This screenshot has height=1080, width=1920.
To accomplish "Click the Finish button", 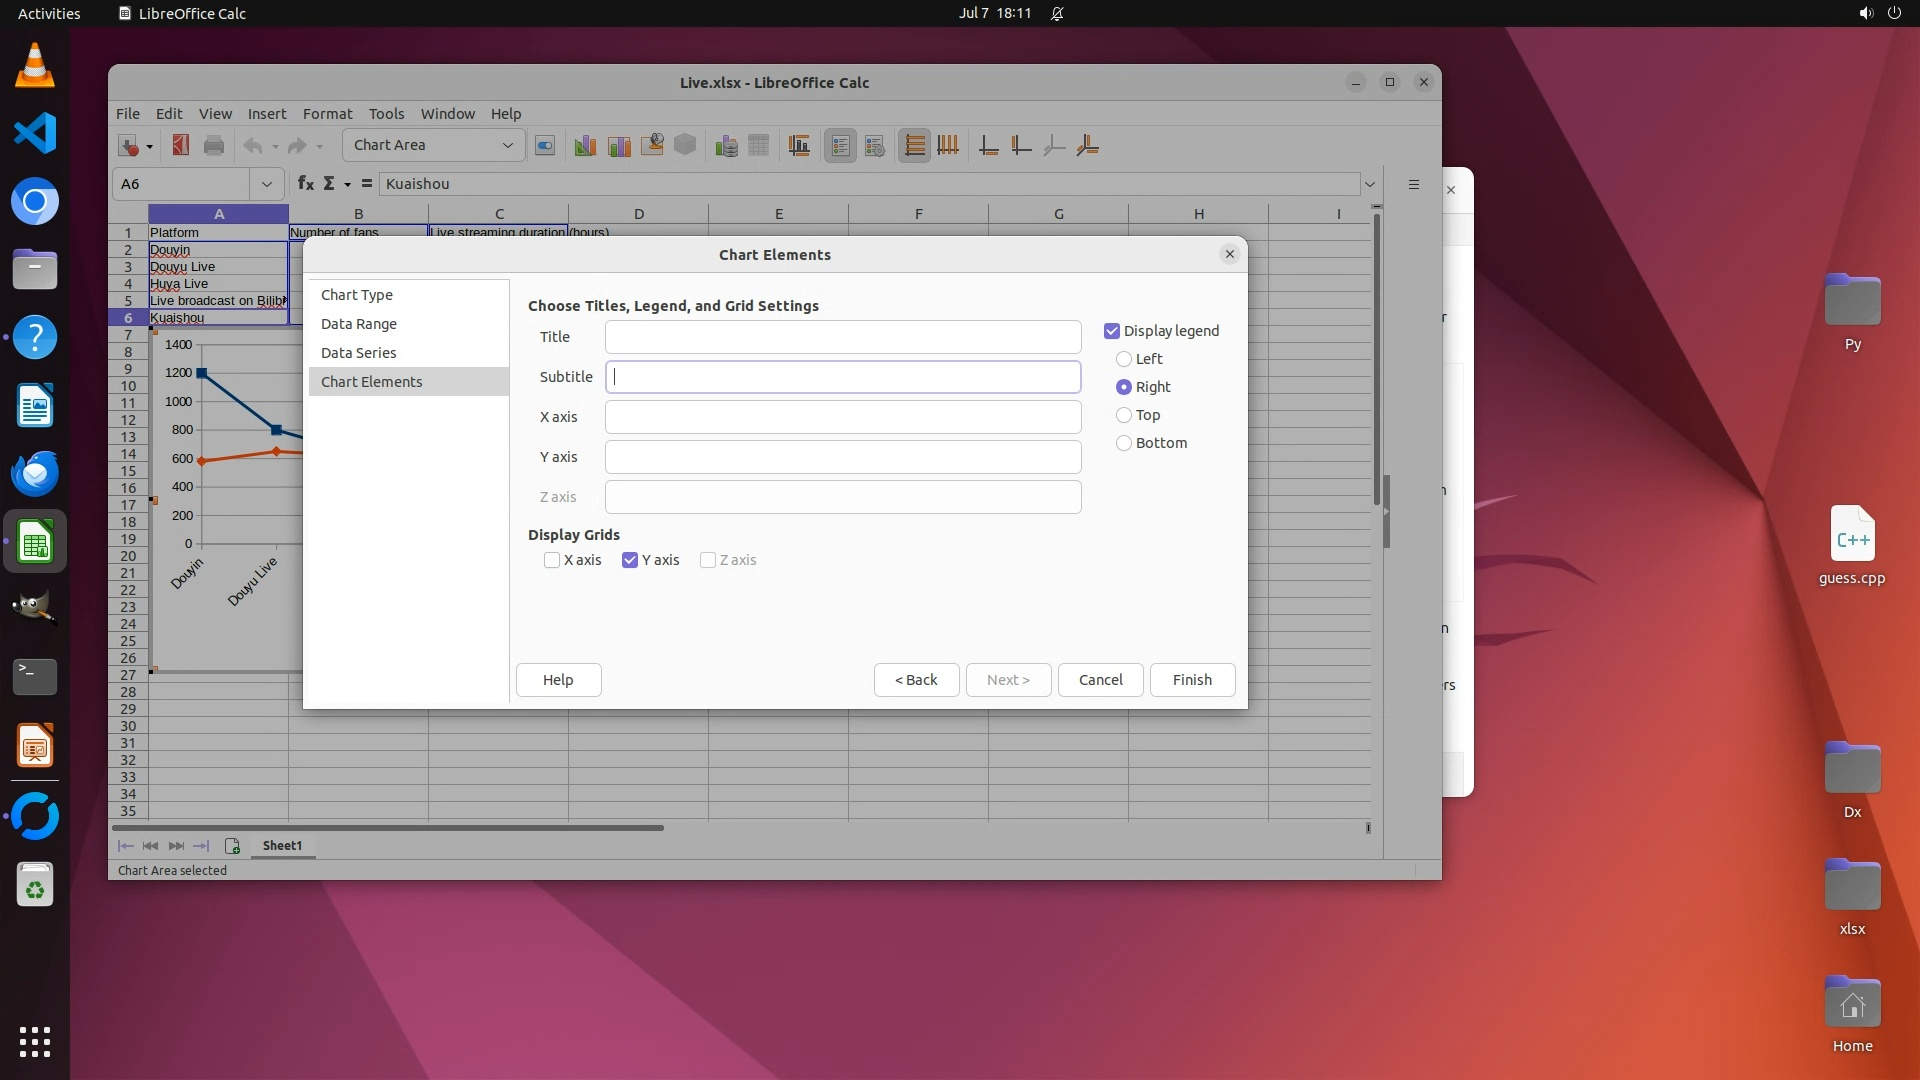I will [1192, 680].
